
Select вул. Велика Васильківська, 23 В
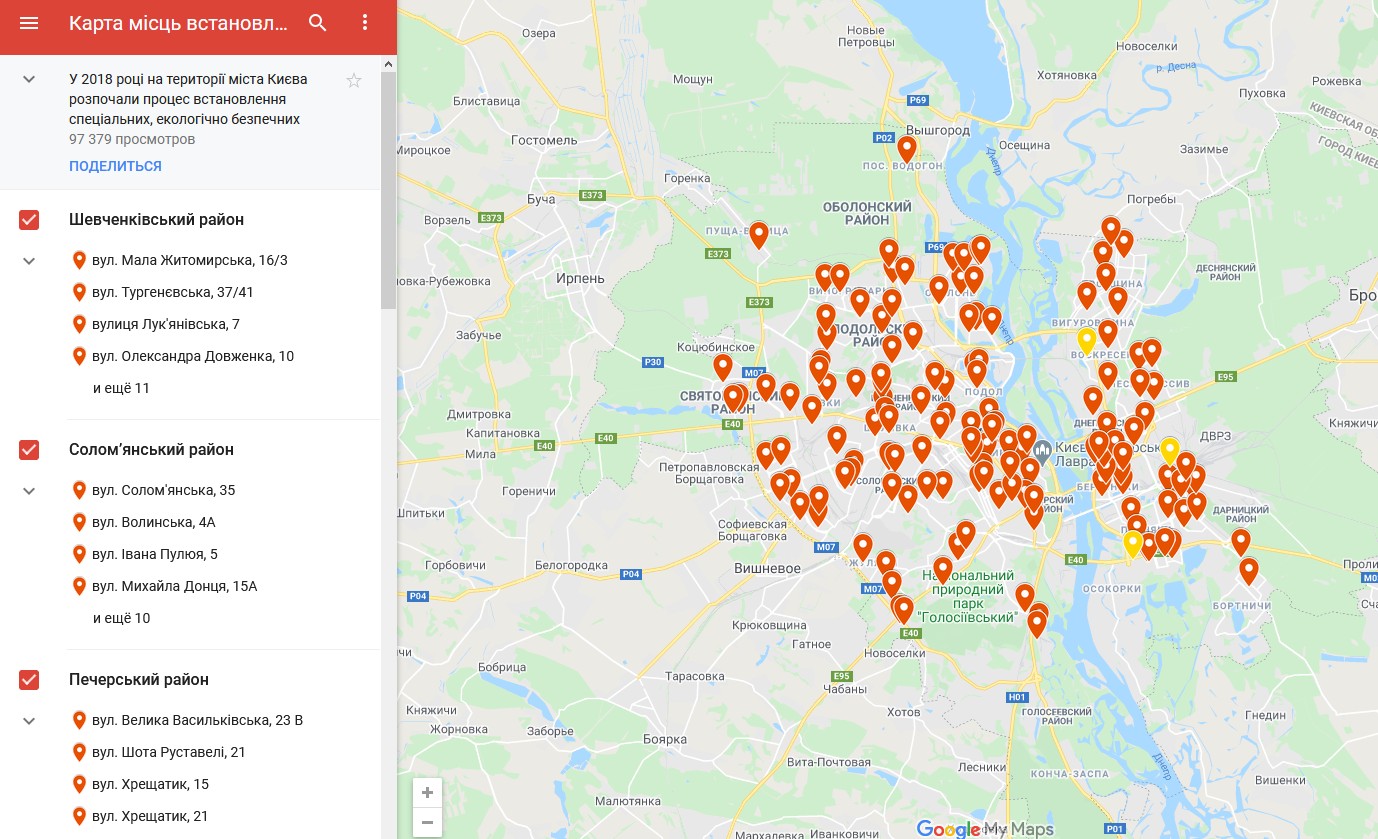tap(197, 720)
